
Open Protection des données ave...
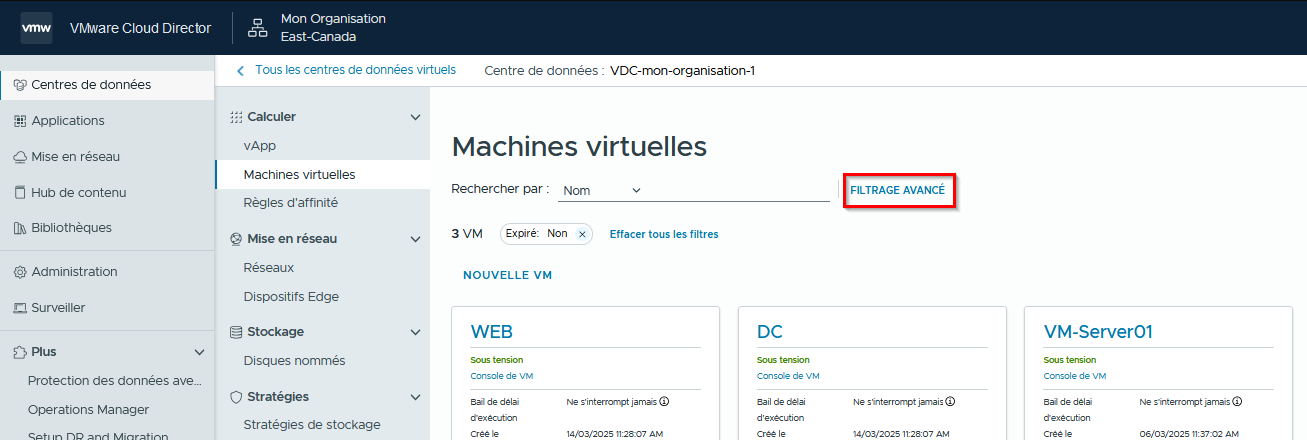(115, 381)
